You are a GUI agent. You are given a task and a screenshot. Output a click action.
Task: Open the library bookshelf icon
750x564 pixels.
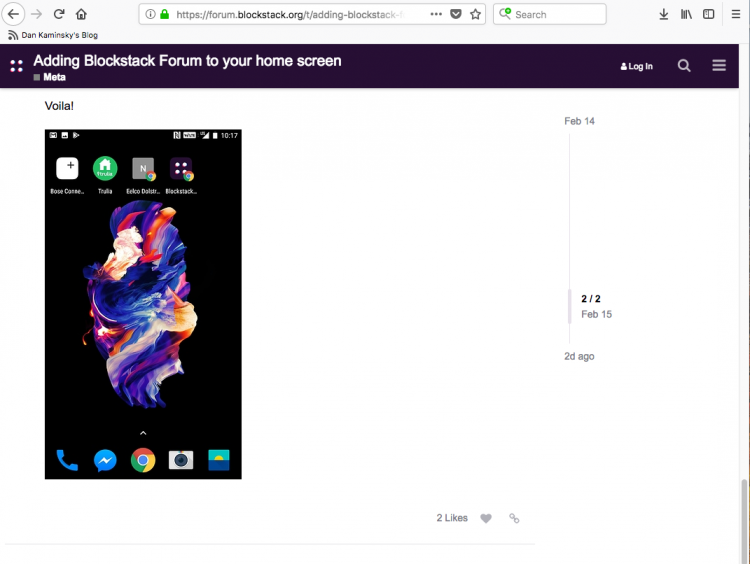pyautogui.click(x=686, y=14)
